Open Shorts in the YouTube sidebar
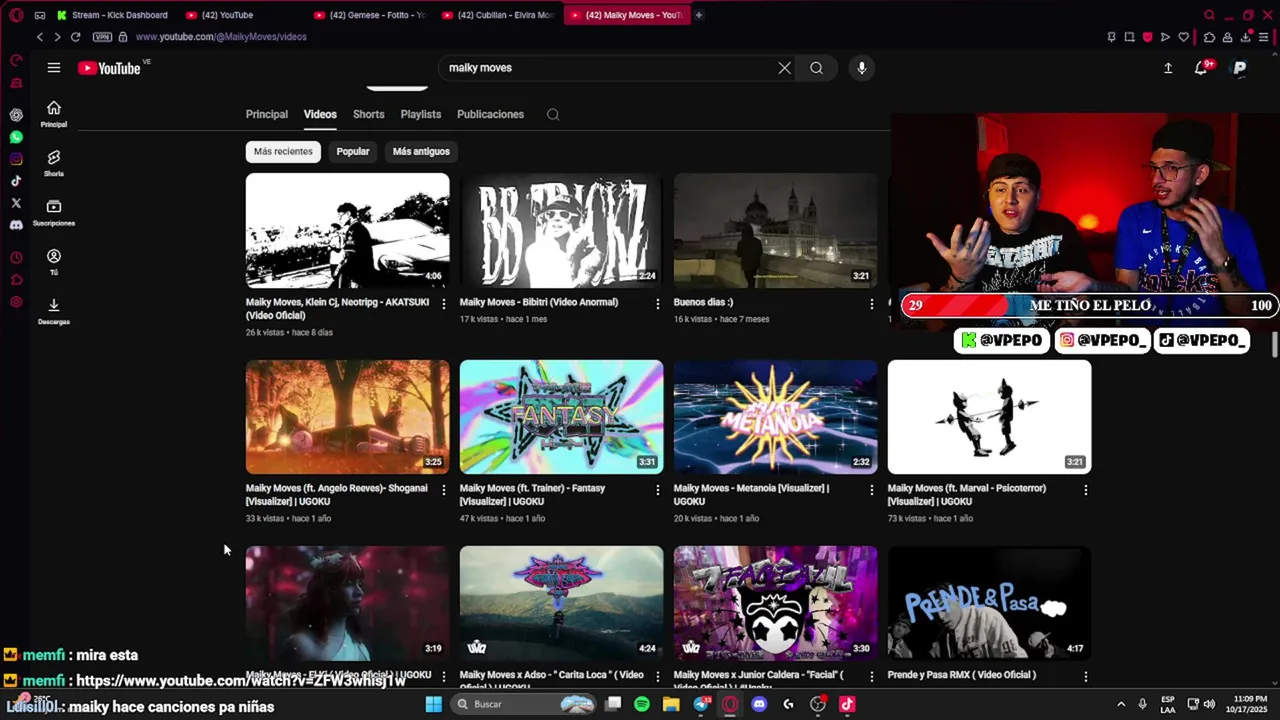The width and height of the screenshot is (1280, 720). pos(54,163)
